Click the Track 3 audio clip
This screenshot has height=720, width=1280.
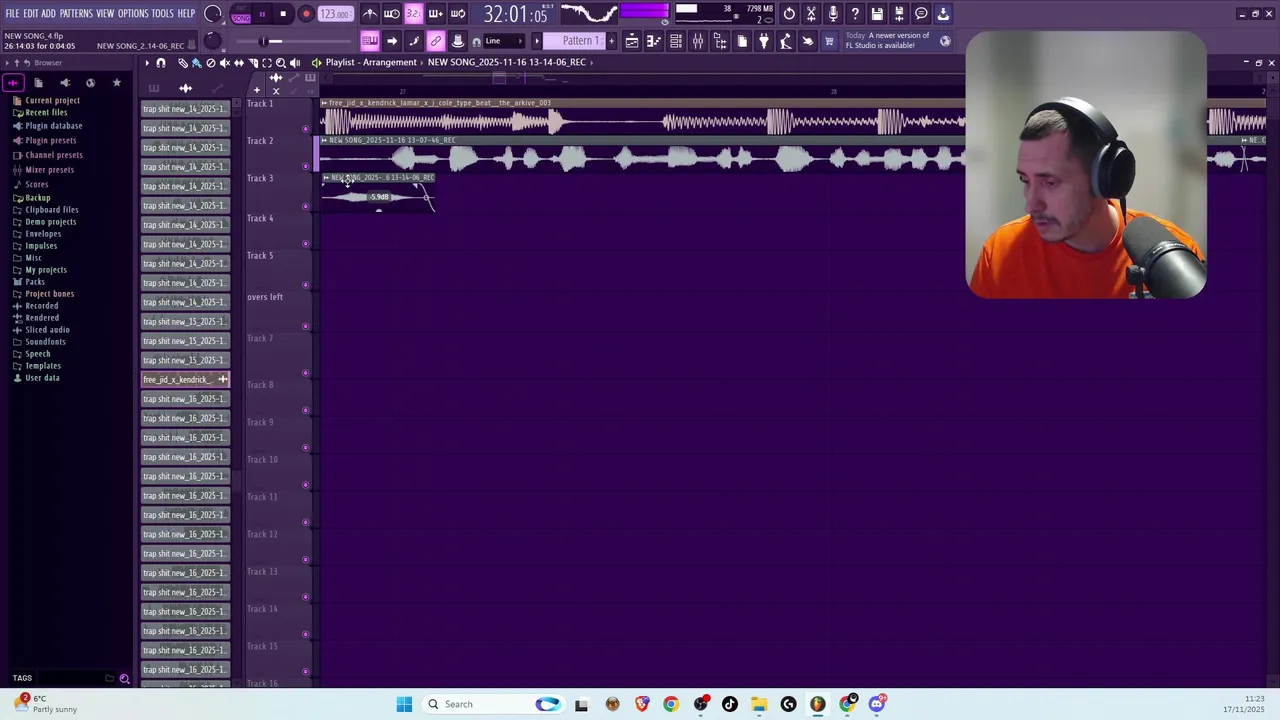coord(378,192)
